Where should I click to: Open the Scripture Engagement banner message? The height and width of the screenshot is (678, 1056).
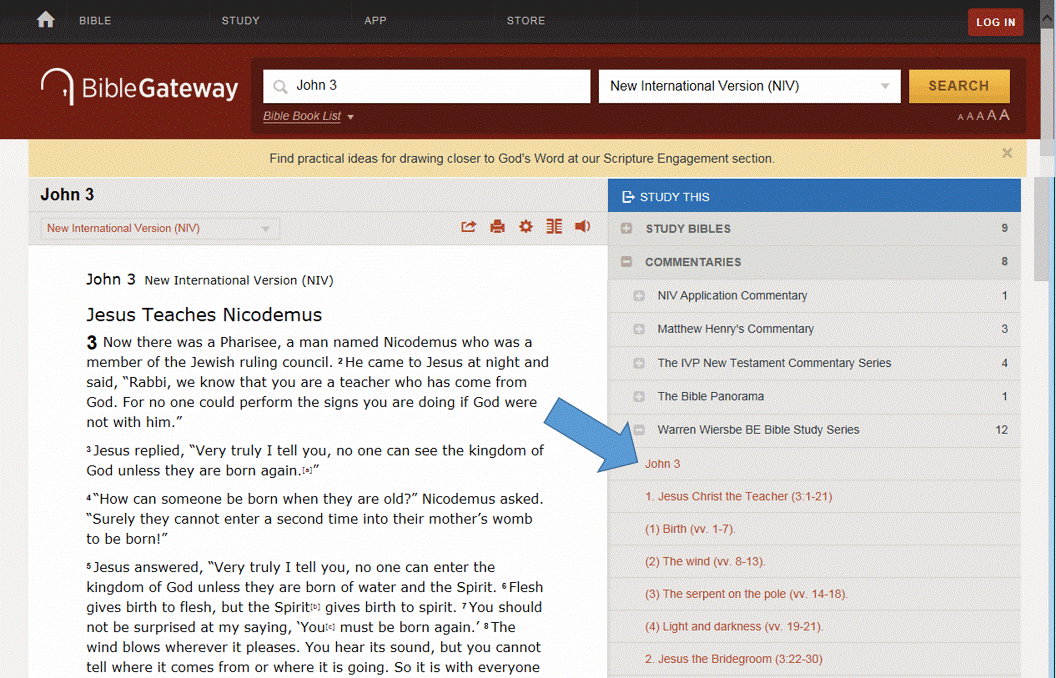tap(522, 159)
